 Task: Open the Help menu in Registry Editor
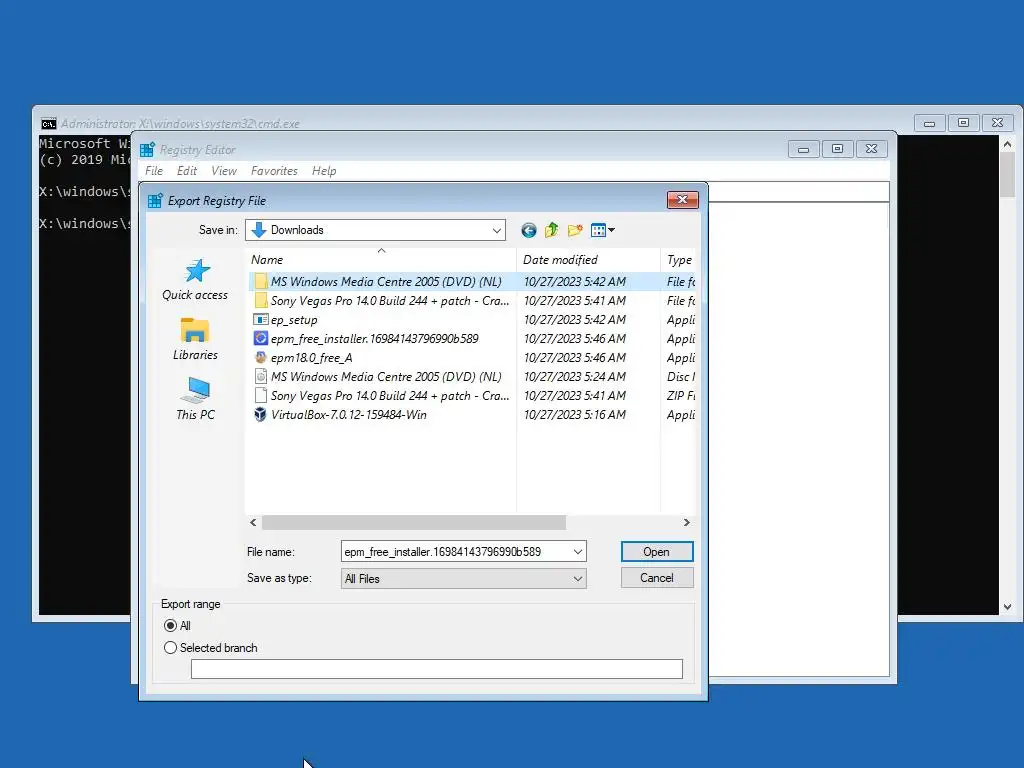point(324,170)
